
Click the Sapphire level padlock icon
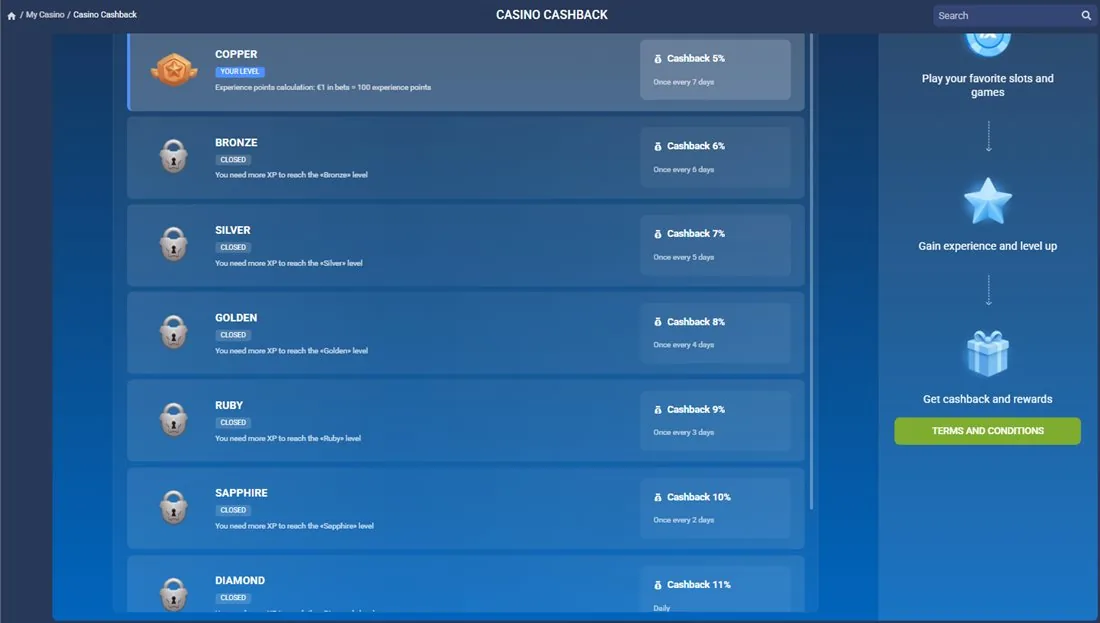coord(173,507)
